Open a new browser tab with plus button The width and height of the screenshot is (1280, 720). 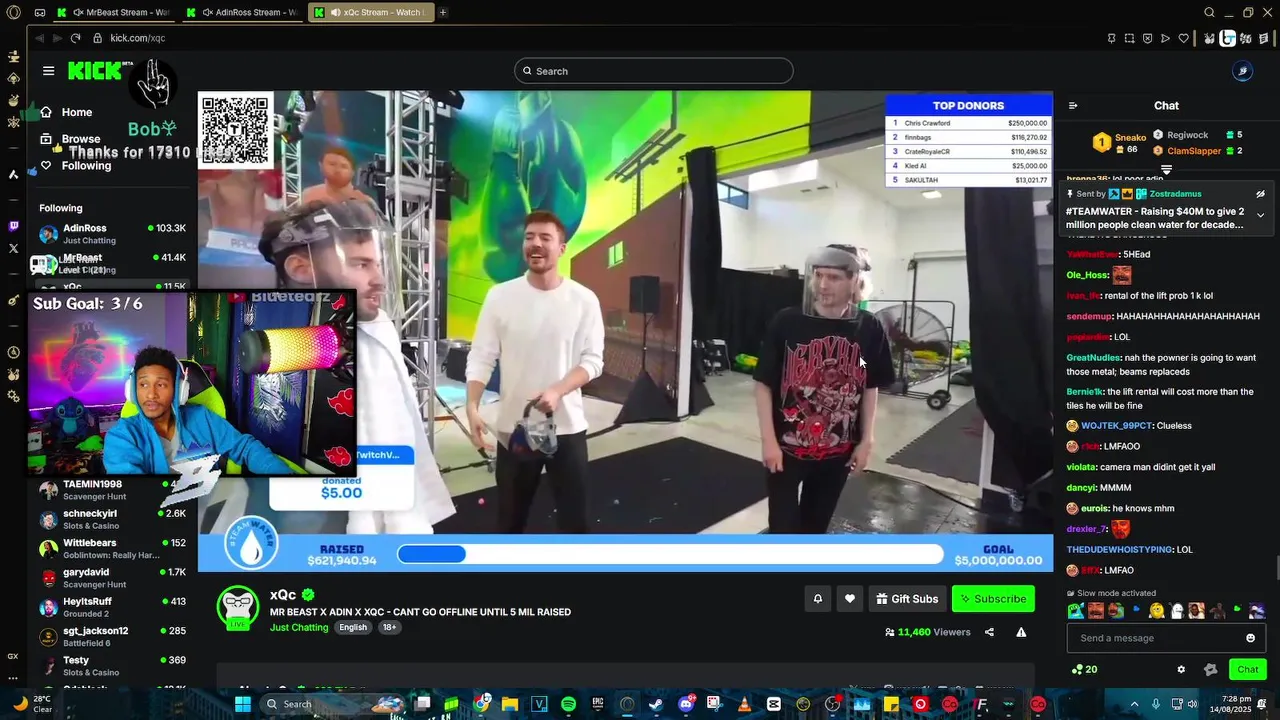[443, 12]
